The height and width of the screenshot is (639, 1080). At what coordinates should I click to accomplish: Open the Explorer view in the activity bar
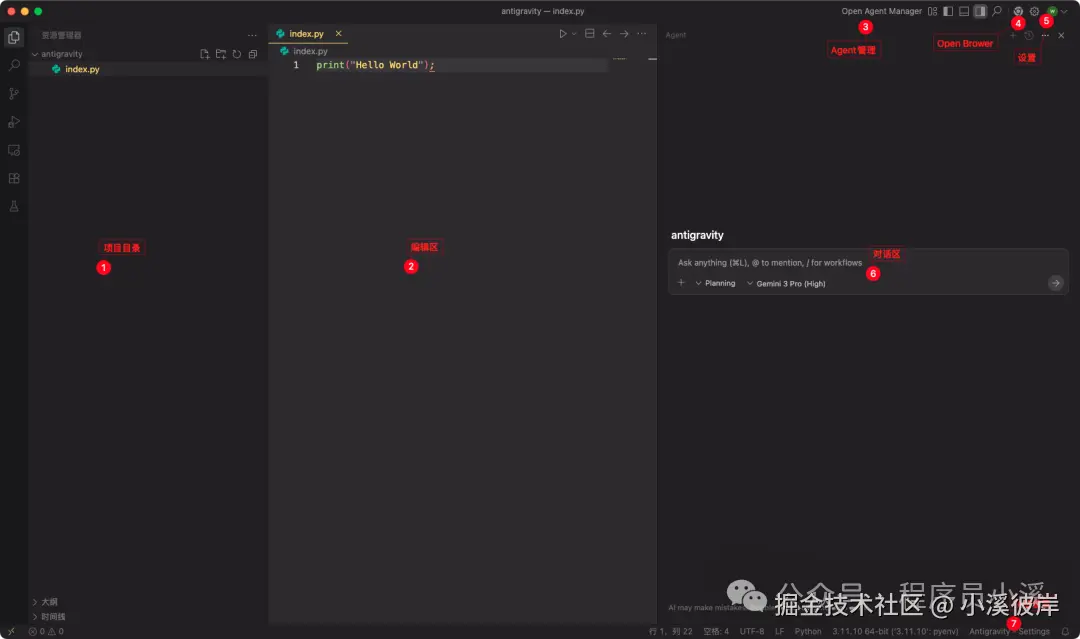pyautogui.click(x=14, y=37)
